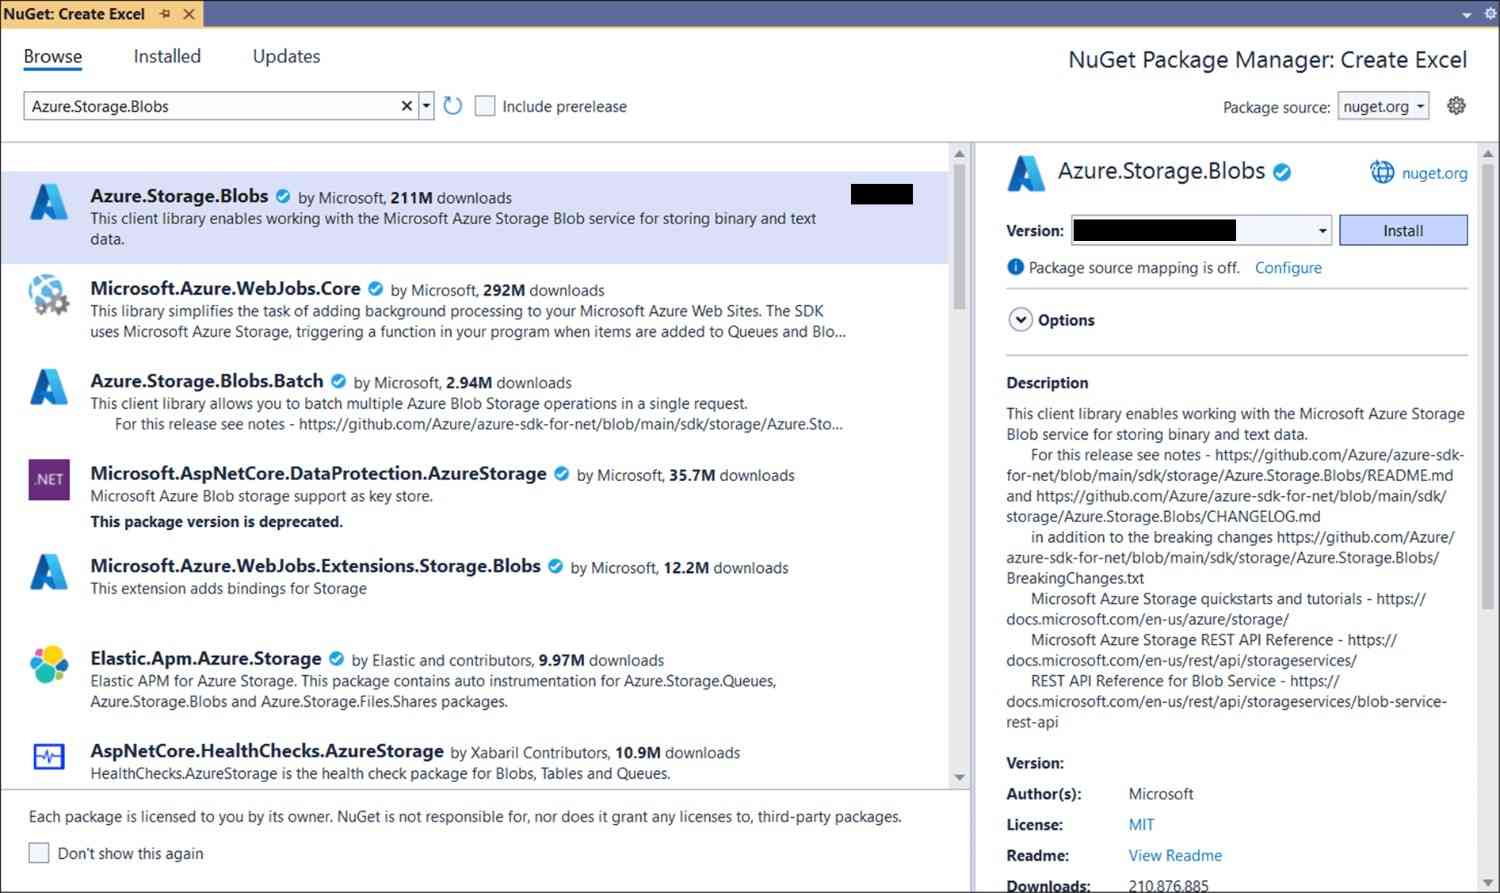The height and width of the screenshot is (893, 1500).
Task: Pin the NuGet document tab
Action: pos(165,14)
